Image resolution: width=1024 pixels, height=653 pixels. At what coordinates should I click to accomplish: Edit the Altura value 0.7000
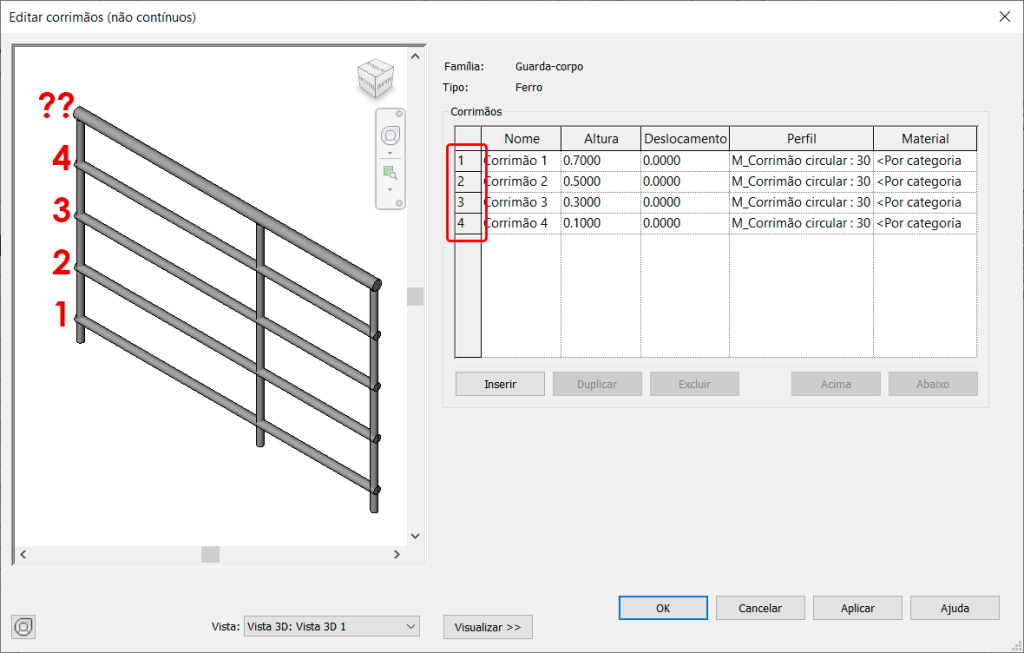(x=601, y=161)
